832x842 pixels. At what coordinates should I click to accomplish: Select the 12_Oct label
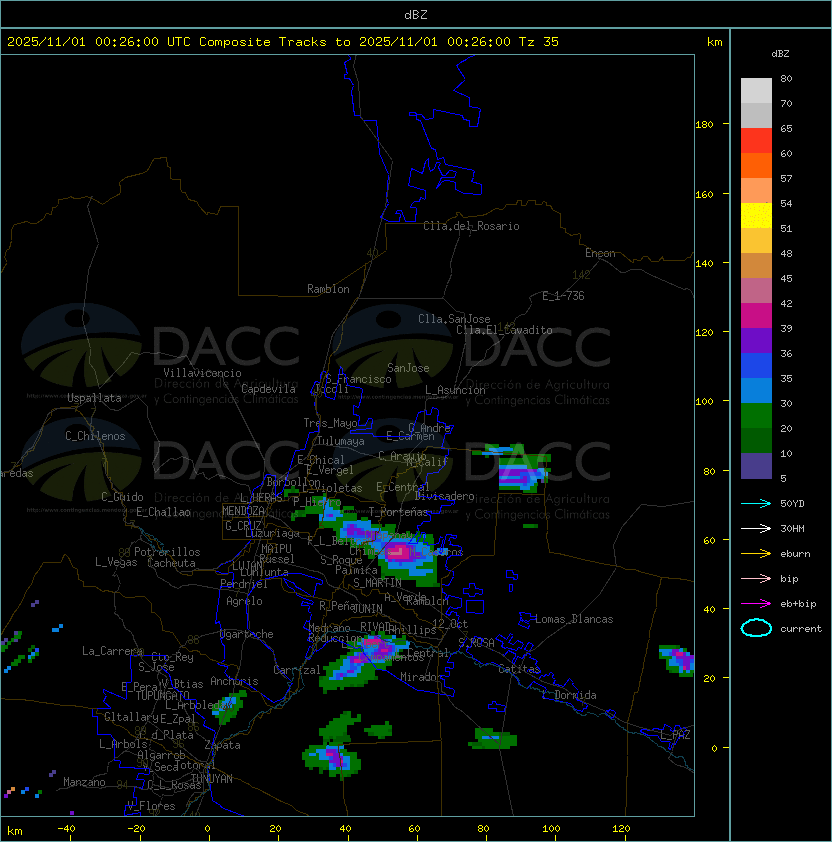click(x=450, y=624)
